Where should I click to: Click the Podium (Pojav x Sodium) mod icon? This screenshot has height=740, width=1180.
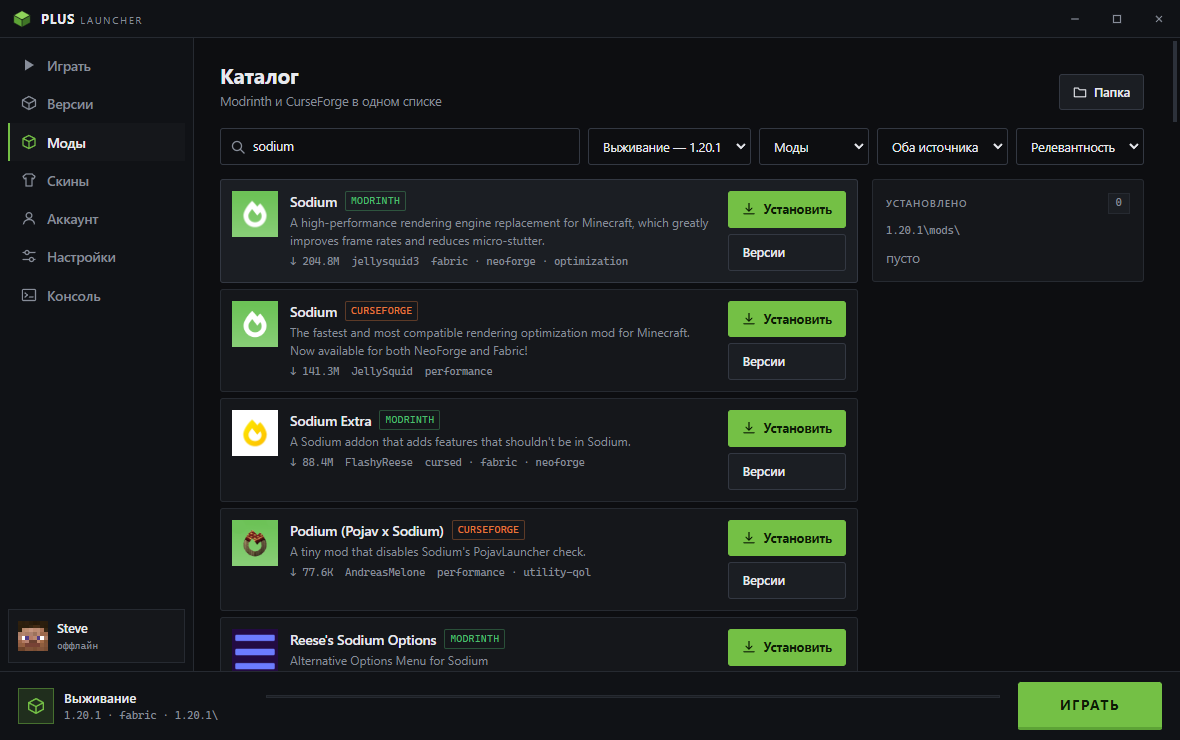[254, 543]
